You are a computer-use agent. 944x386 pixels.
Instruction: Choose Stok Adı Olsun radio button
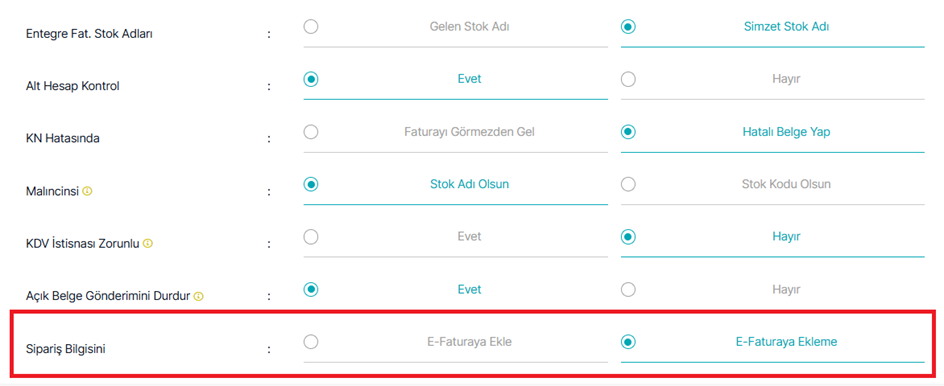tap(311, 184)
